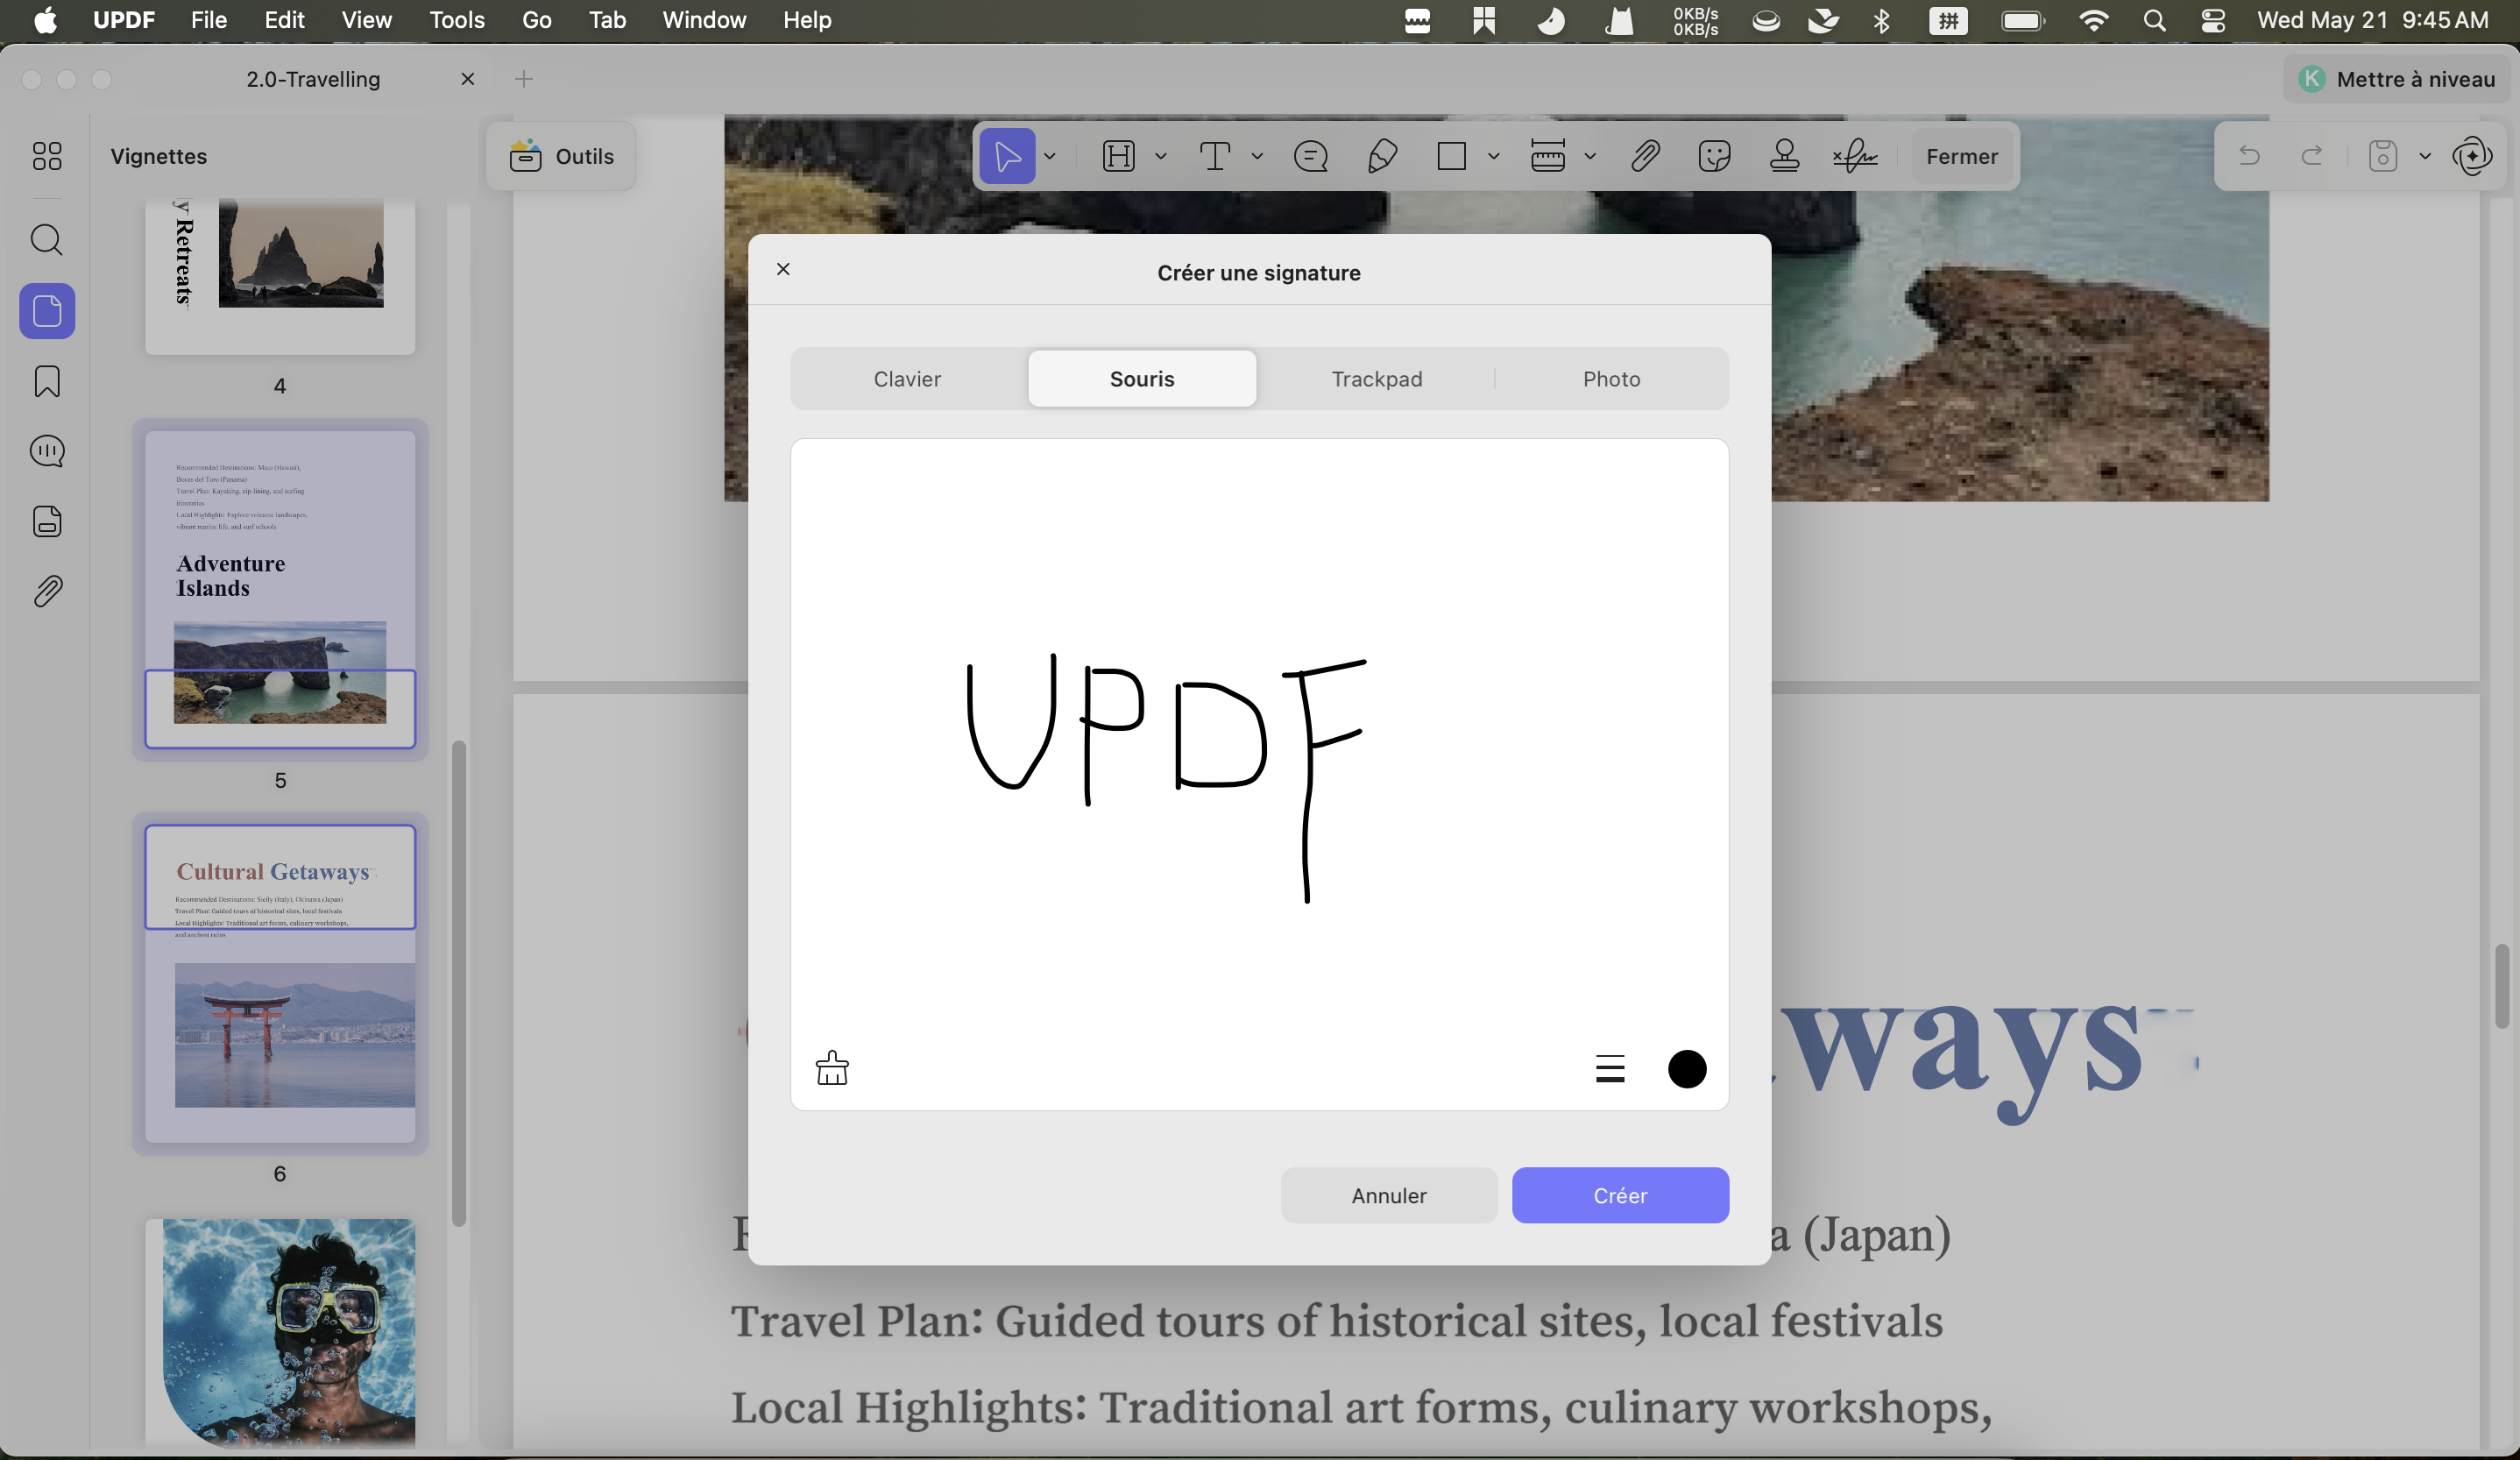Switch to the Trackpad signature tab
This screenshot has height=1460, width=2520.
pyautogui.click(x=1377, y=379)
